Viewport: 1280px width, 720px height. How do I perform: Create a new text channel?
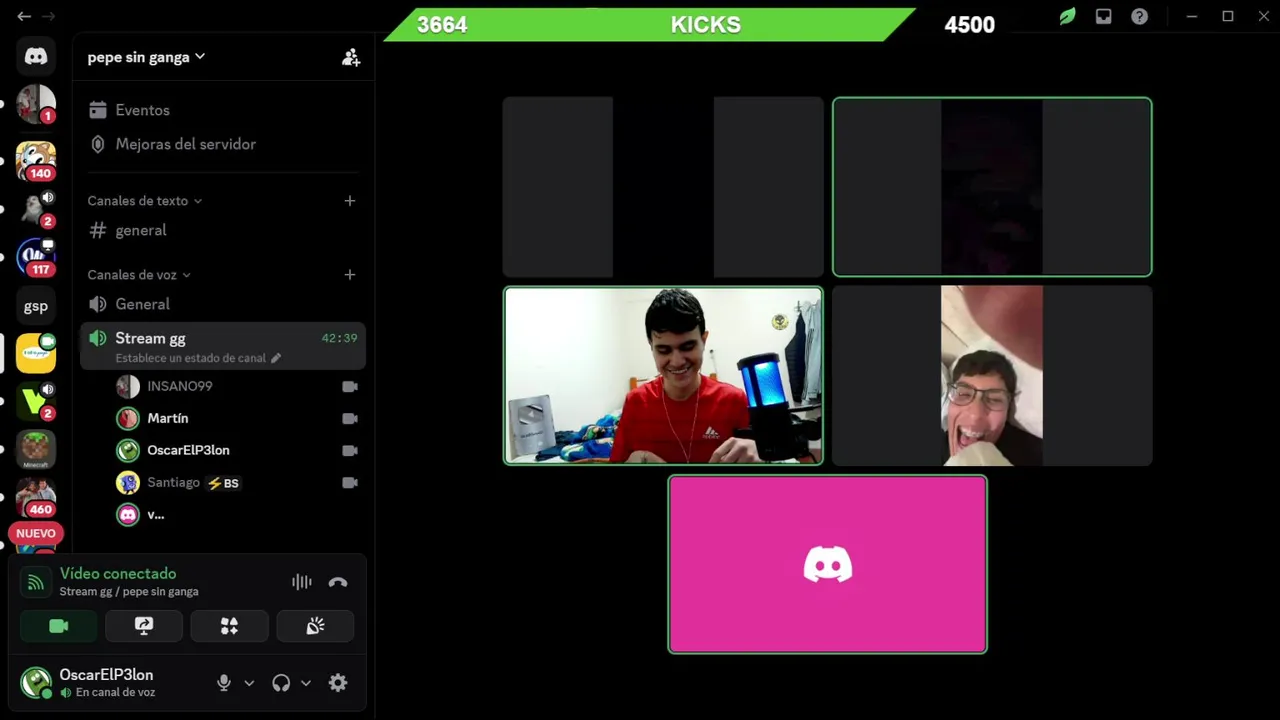point(349,201)
